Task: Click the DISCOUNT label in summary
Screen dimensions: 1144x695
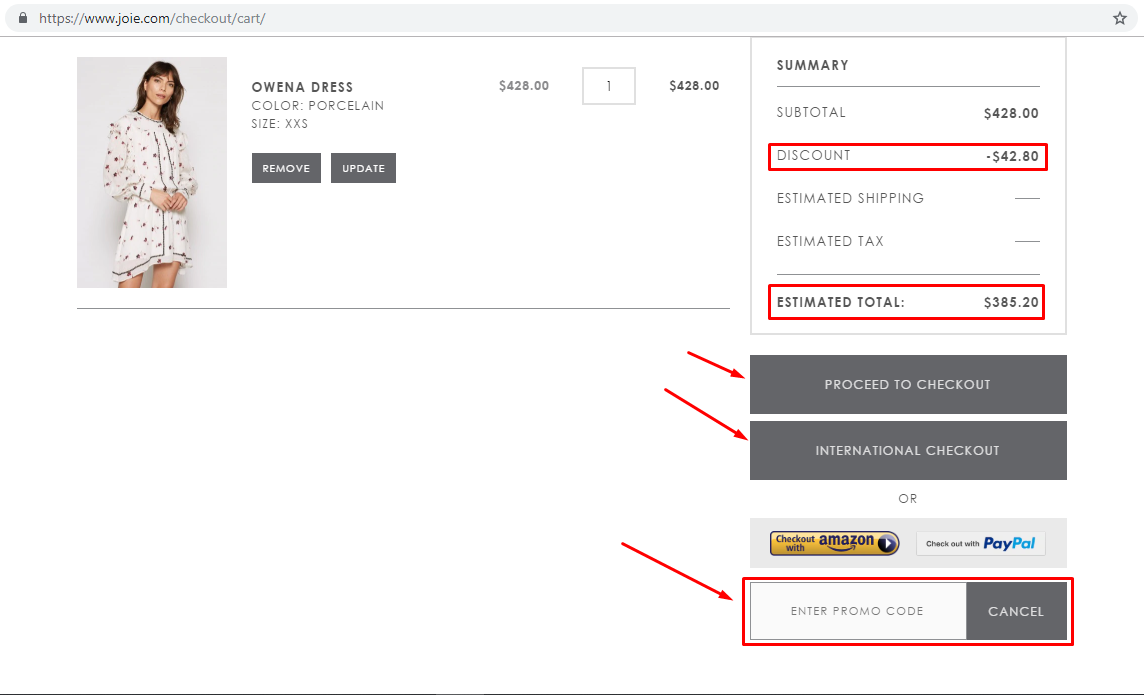Action: pyautogui.click(x=813, y=155)
